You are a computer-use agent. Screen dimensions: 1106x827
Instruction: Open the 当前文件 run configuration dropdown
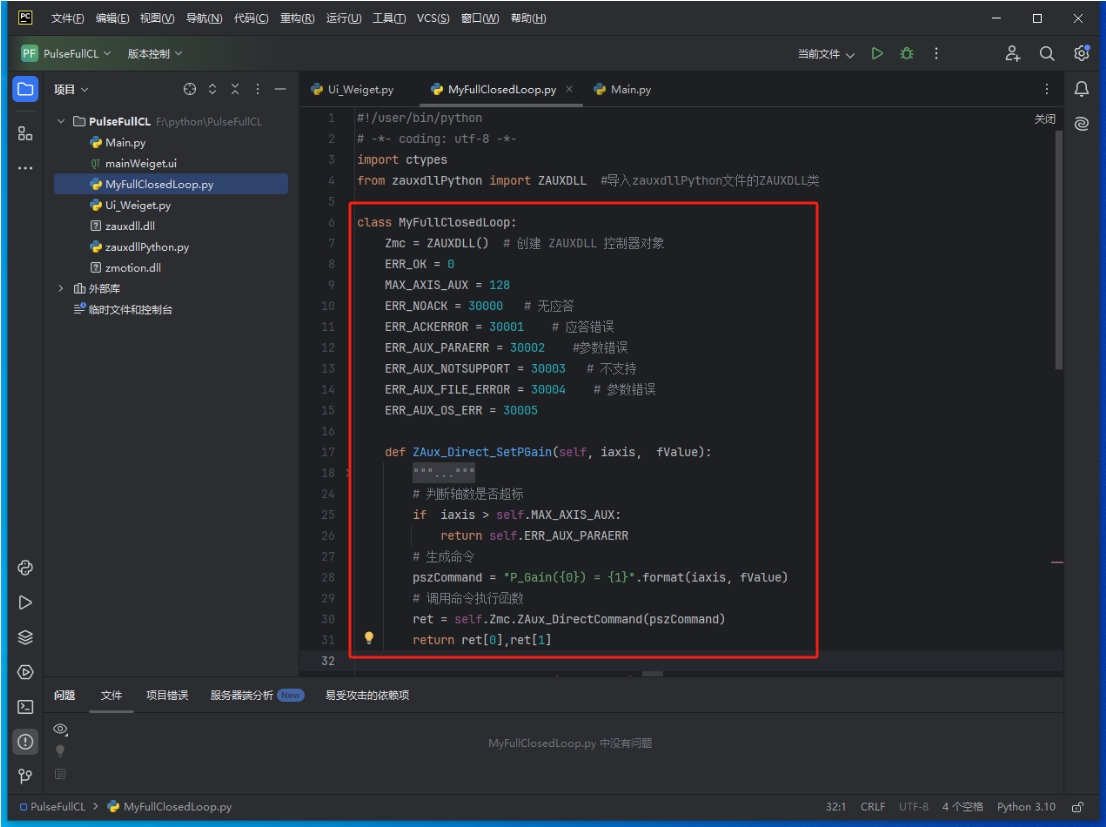coord(826,54)
